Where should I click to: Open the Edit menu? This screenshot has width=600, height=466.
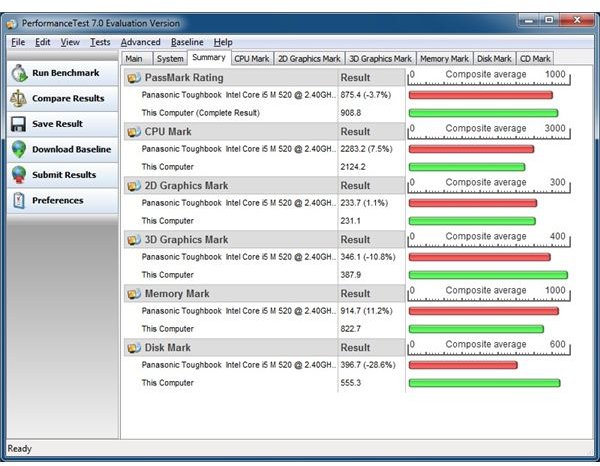point(42,42)
